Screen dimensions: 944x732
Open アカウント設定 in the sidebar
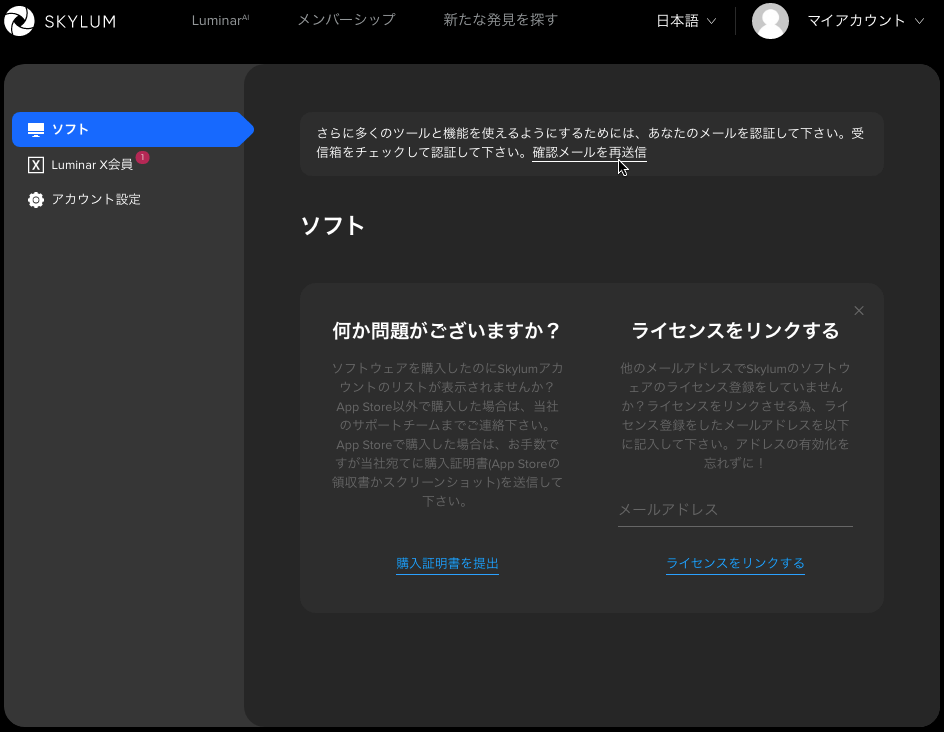pos(84,200)
